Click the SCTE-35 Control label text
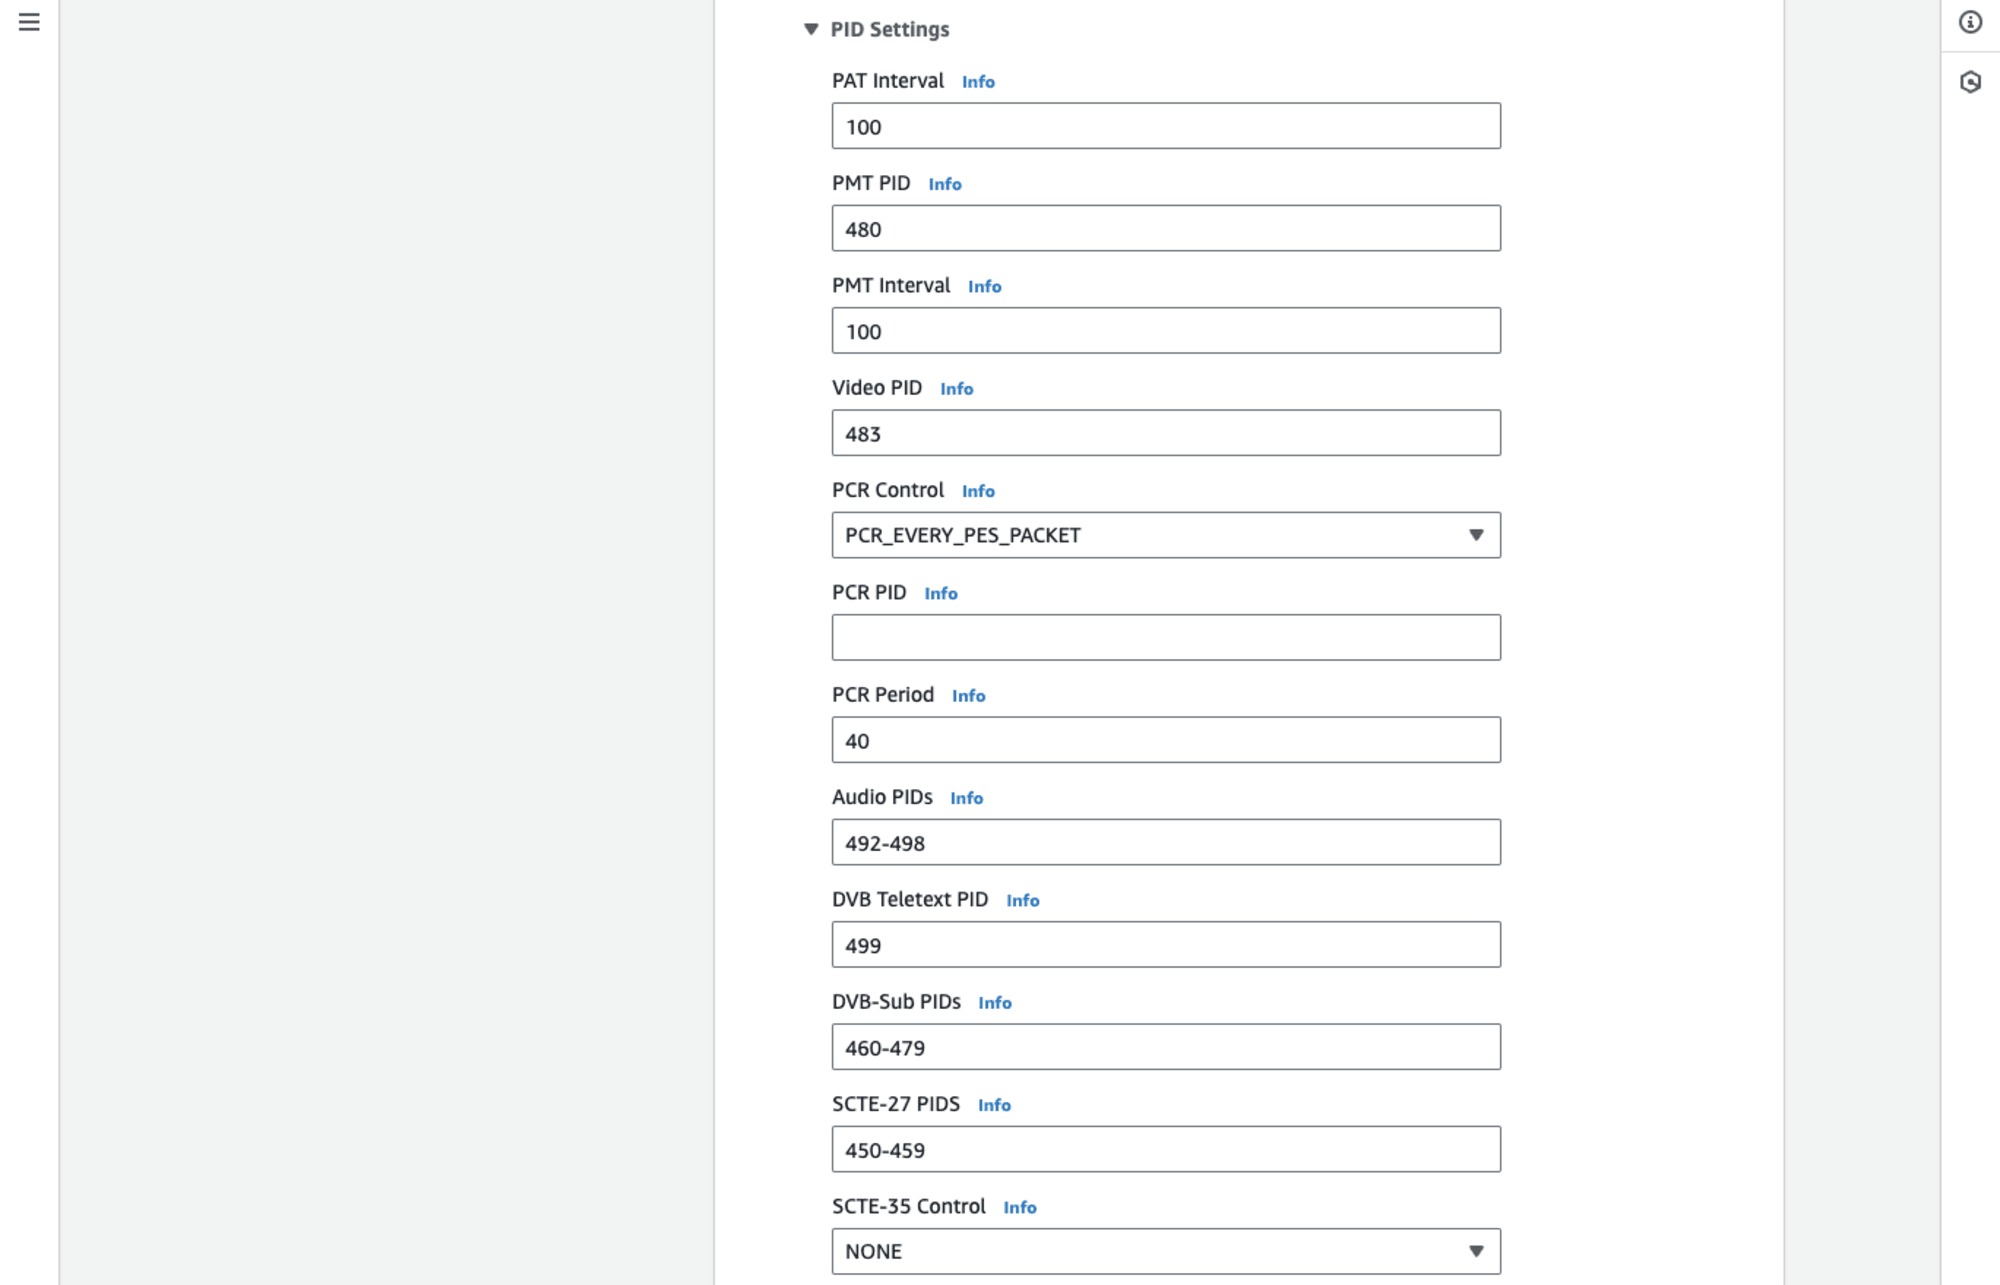 (x=909, y=1206)
